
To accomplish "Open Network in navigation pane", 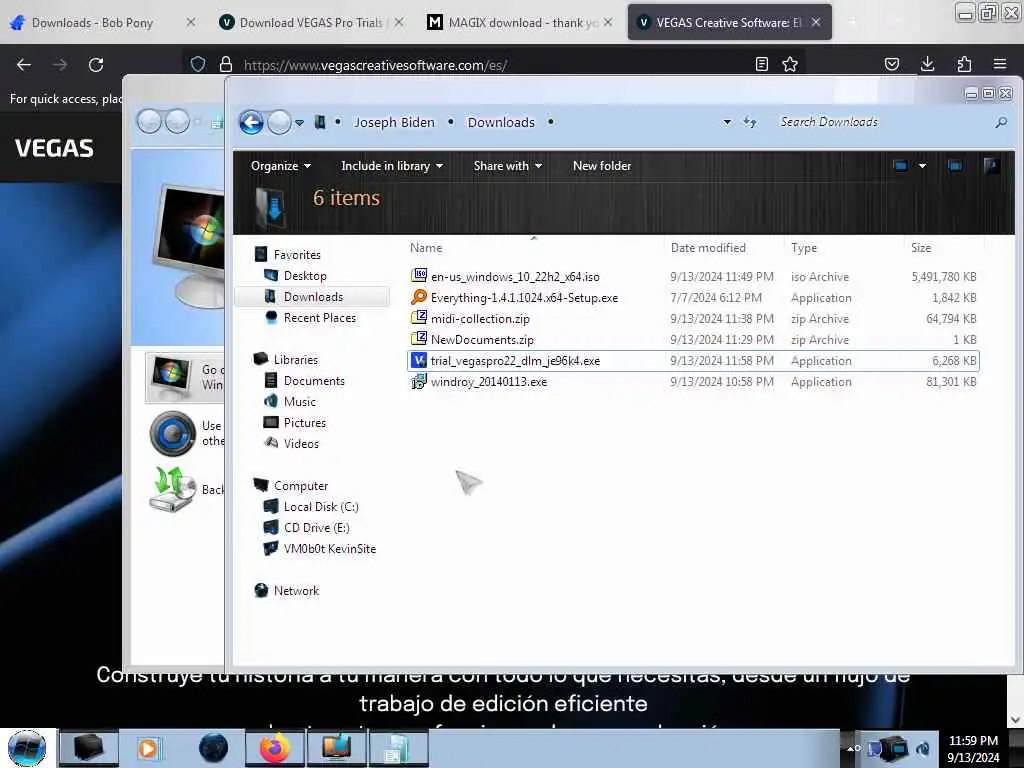I will [x=296, y=590].
